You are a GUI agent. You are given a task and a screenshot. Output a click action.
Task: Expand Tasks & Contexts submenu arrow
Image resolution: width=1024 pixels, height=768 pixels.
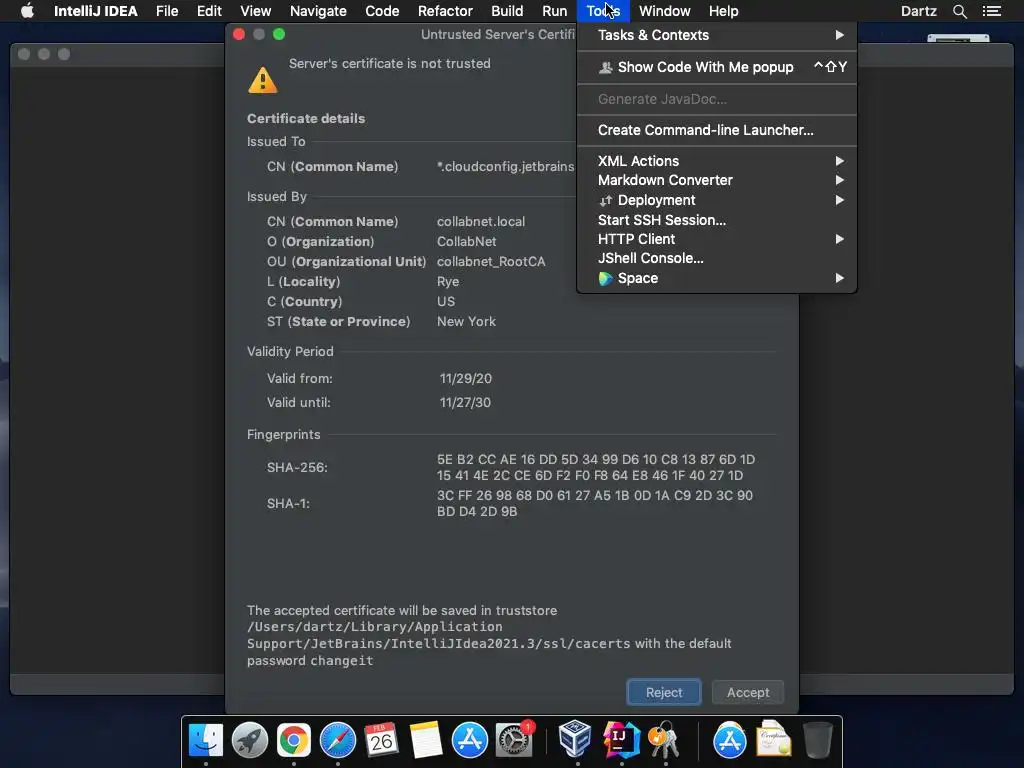(x=839, y=35)
